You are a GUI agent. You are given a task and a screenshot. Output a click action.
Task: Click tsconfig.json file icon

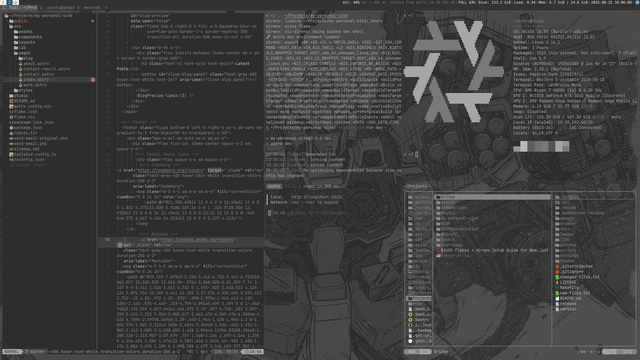[11, 160]
